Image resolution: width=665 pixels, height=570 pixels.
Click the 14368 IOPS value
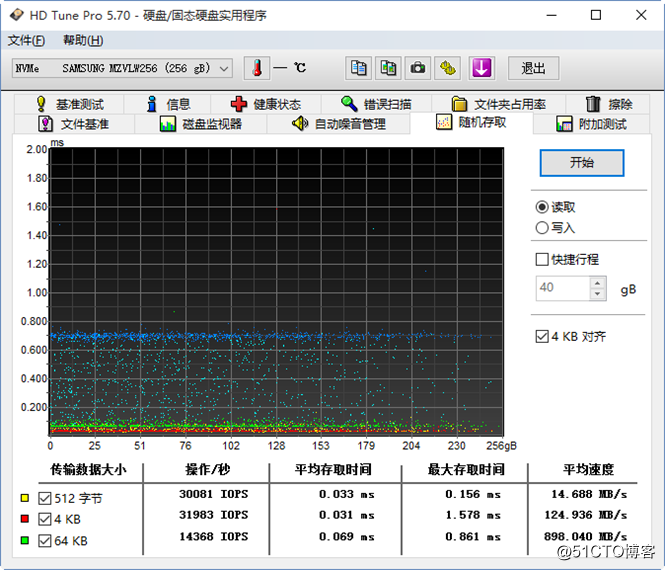point(213,537)
